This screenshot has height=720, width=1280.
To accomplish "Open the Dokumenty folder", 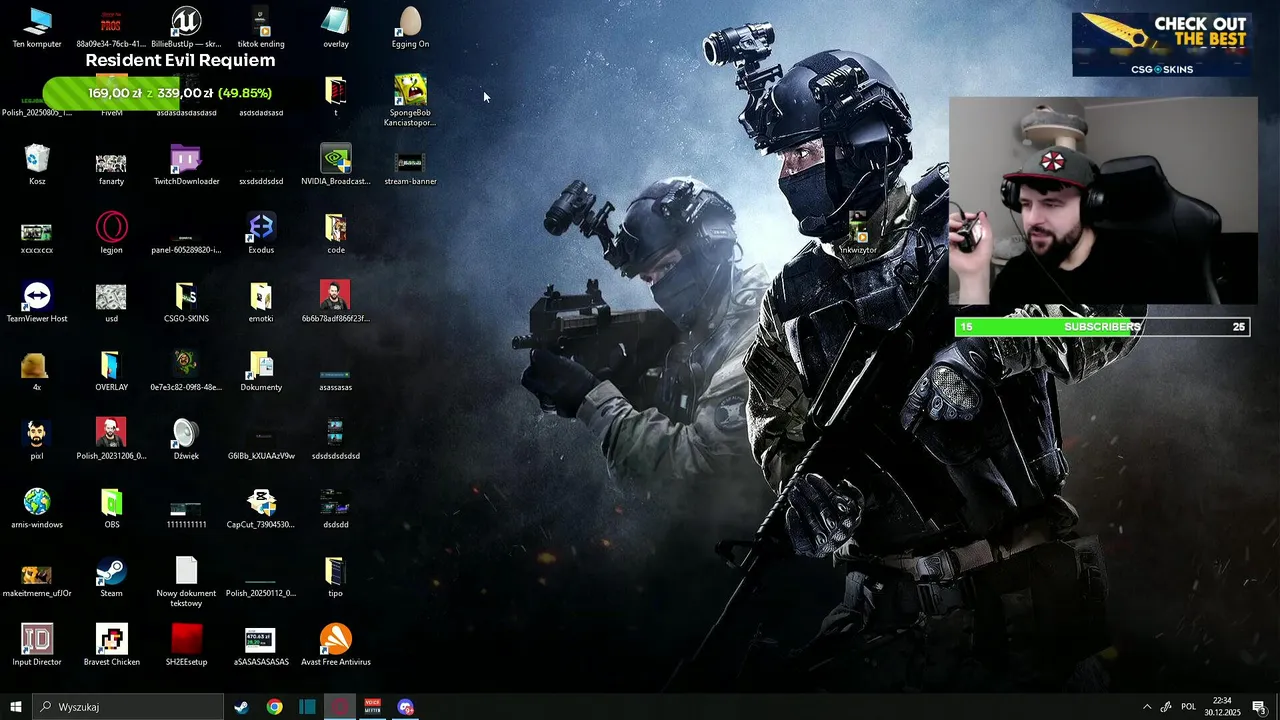I will click(x=261, y=370).
